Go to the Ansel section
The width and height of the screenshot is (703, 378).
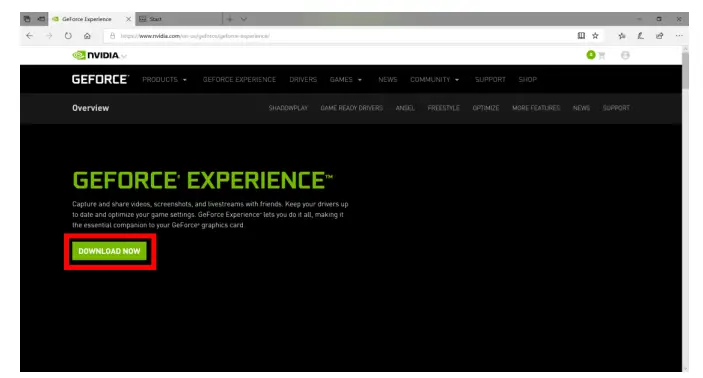click(405, 108)
